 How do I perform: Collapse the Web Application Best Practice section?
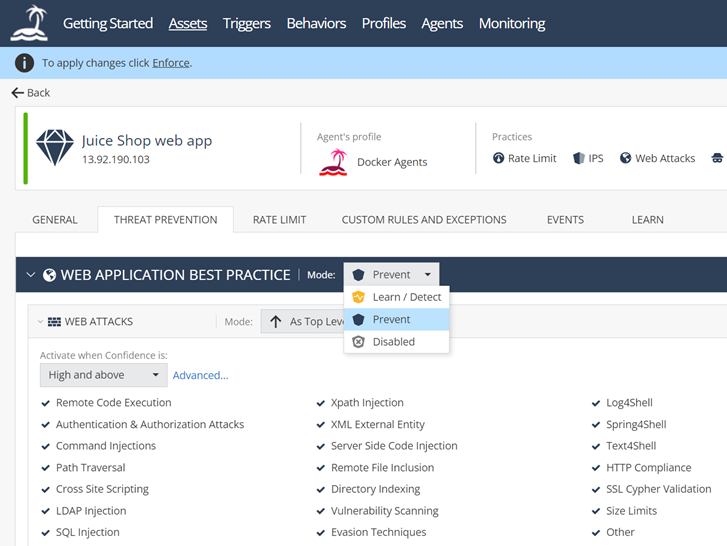[x=30, y=275]
